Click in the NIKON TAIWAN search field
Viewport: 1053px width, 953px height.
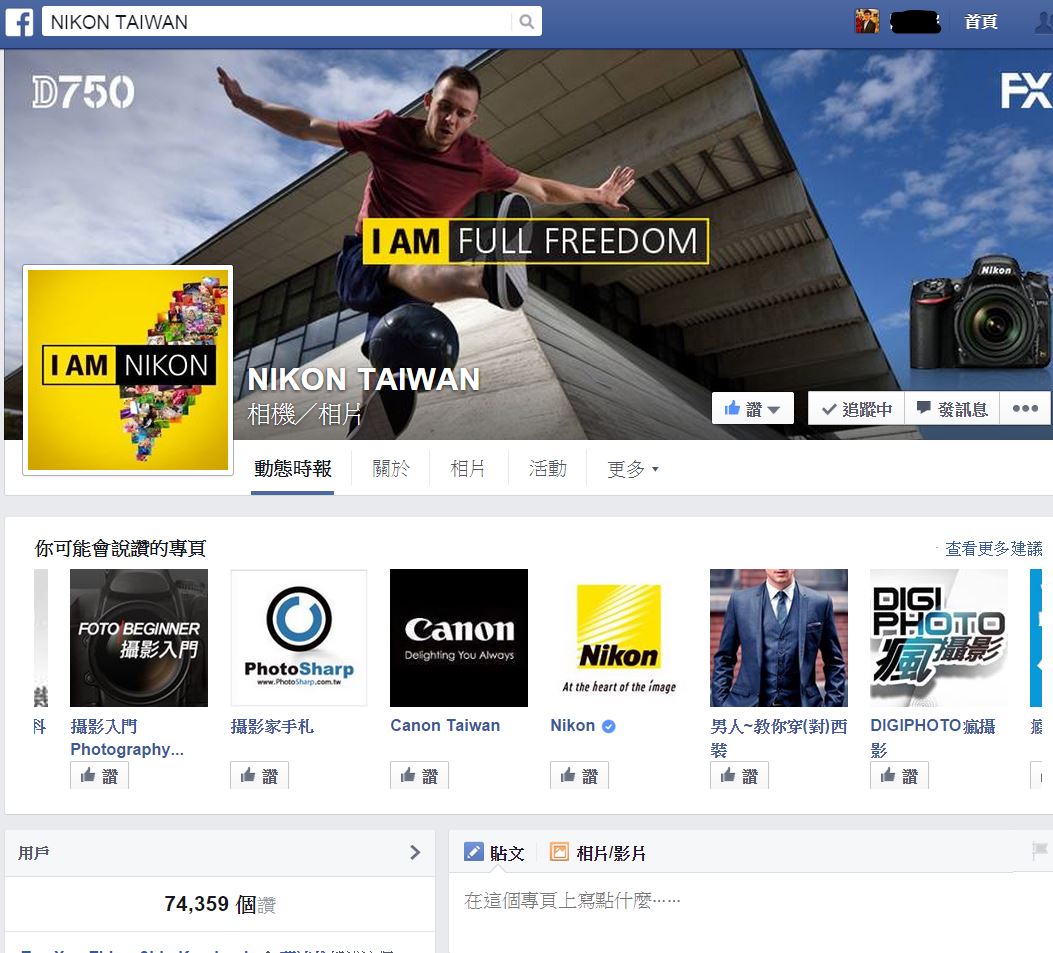tap(279, 22)
